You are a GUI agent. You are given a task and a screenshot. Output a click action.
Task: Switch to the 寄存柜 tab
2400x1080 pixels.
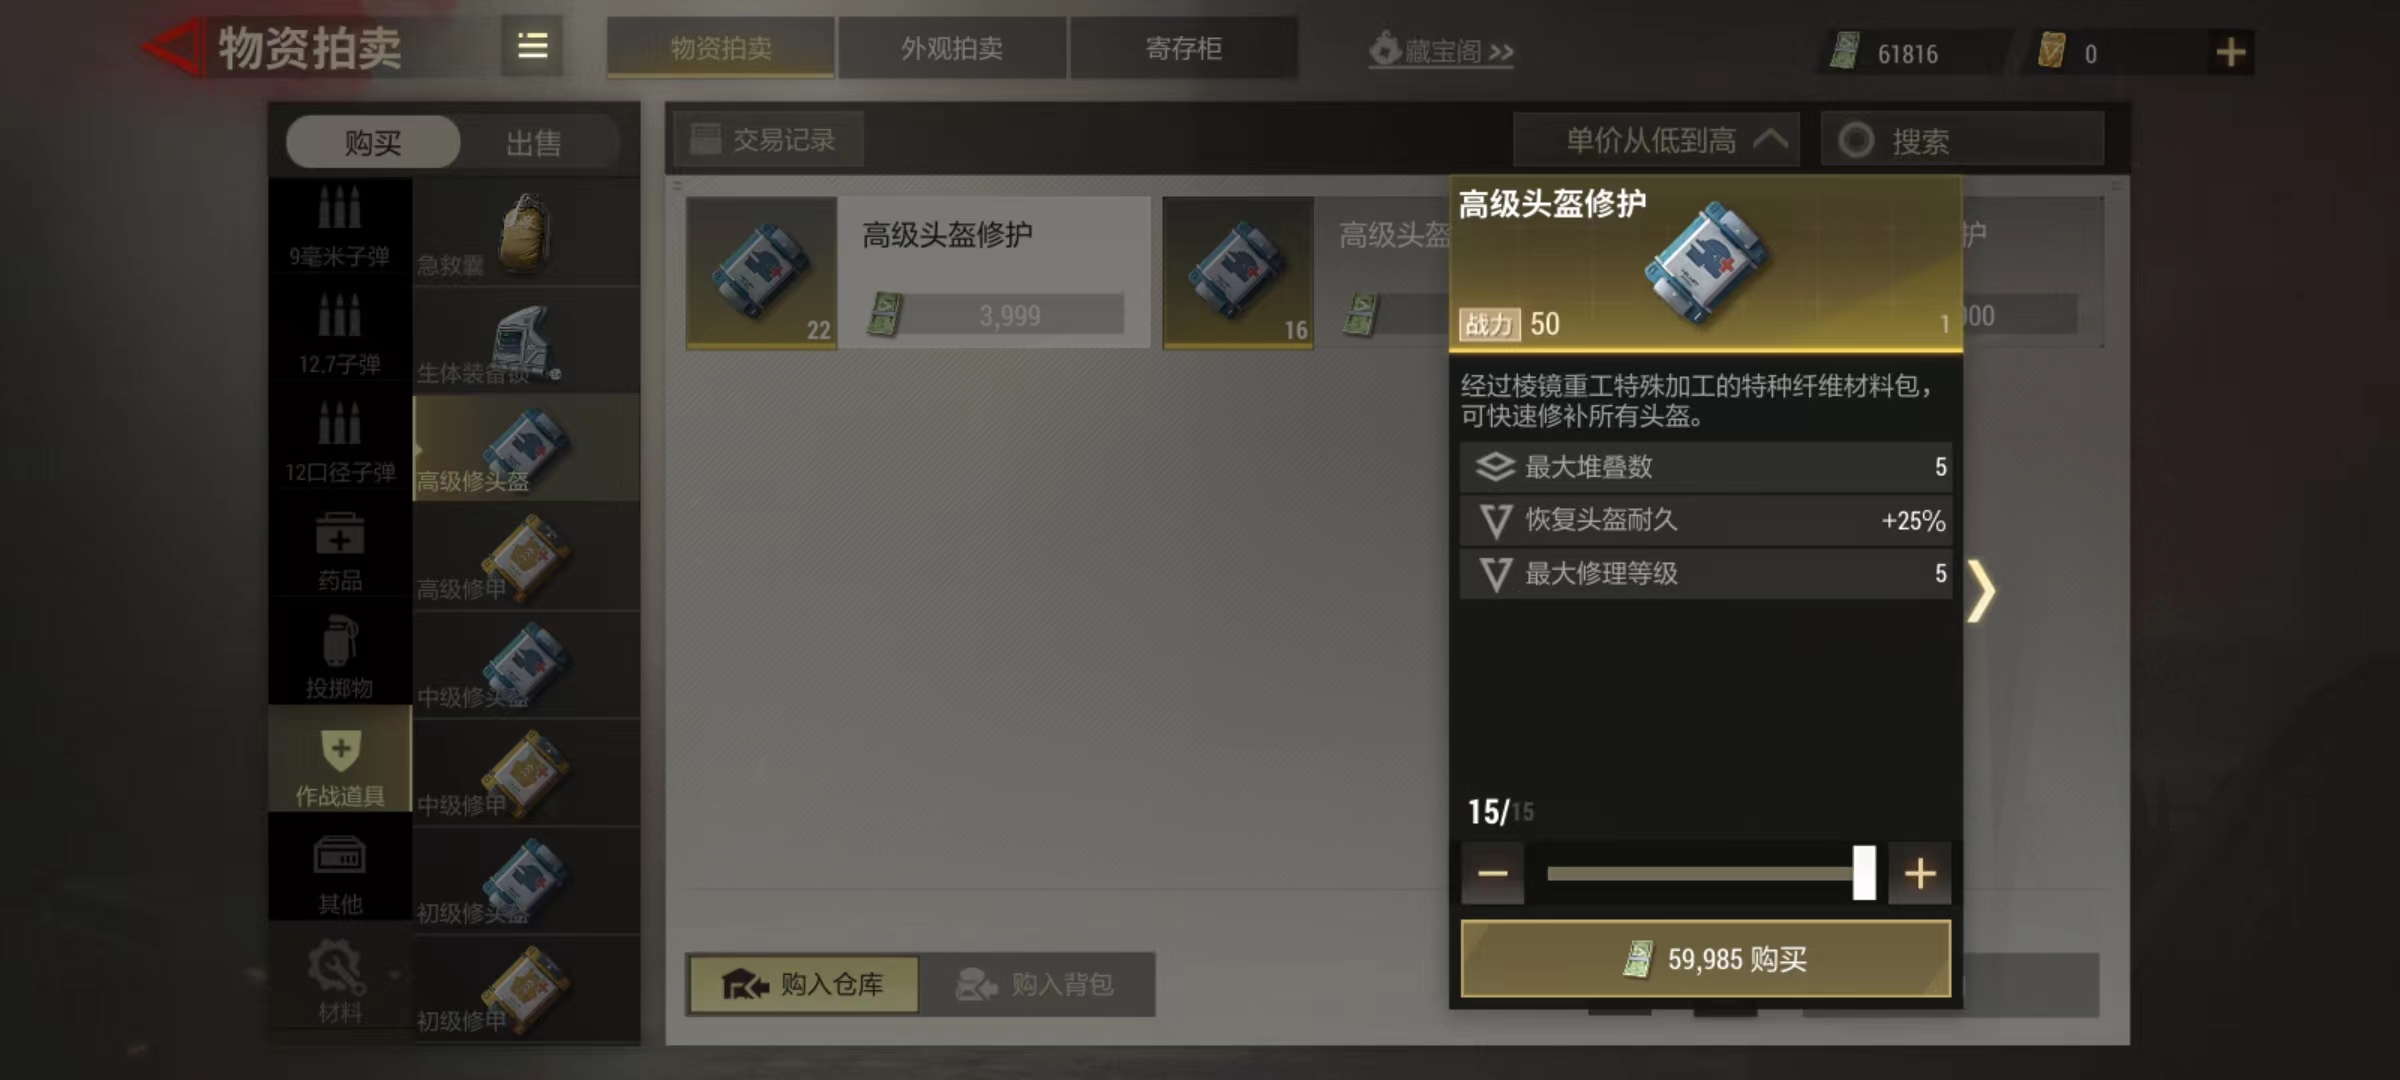point(1184,48)
